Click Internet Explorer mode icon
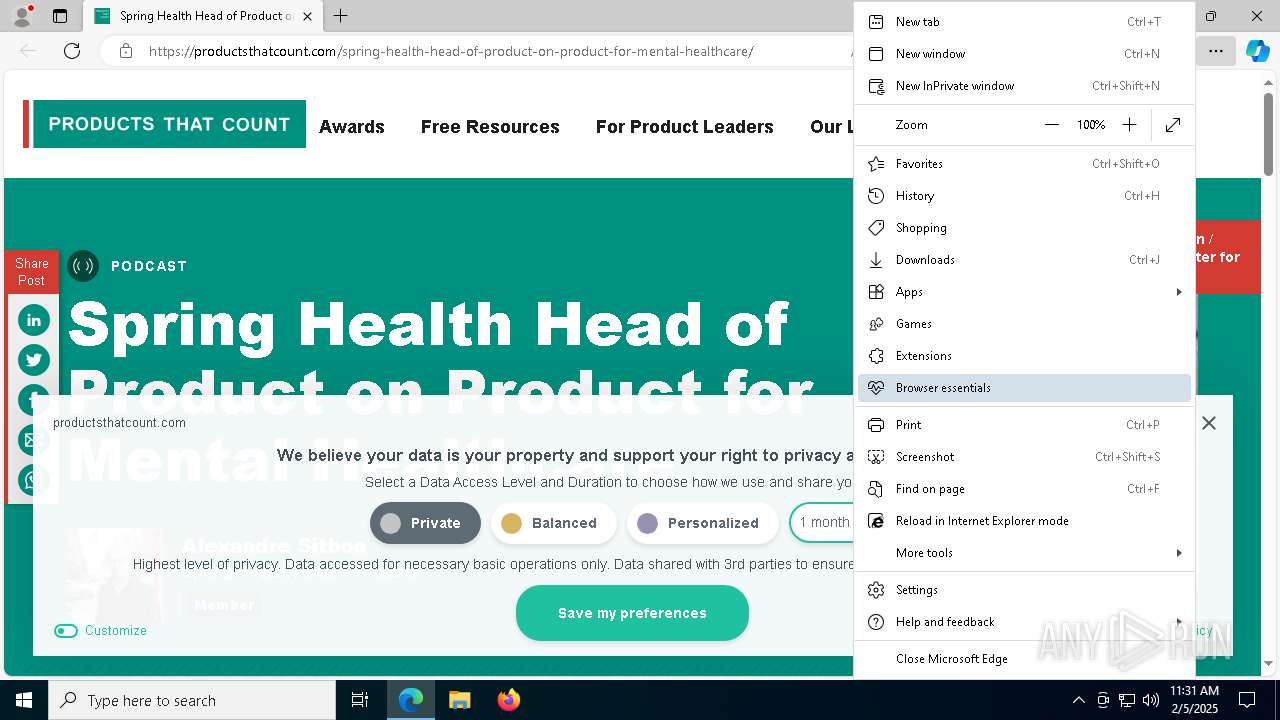The height and width of the screenshot is (720, 1280). click(876, 521)
